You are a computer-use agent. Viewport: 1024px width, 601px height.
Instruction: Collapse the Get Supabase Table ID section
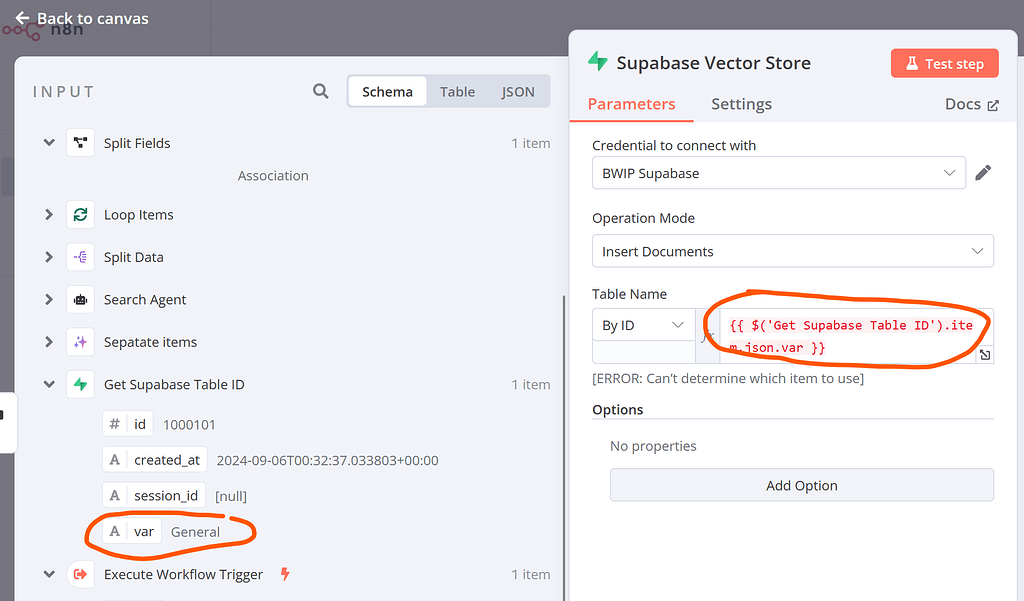click(48, 384)
